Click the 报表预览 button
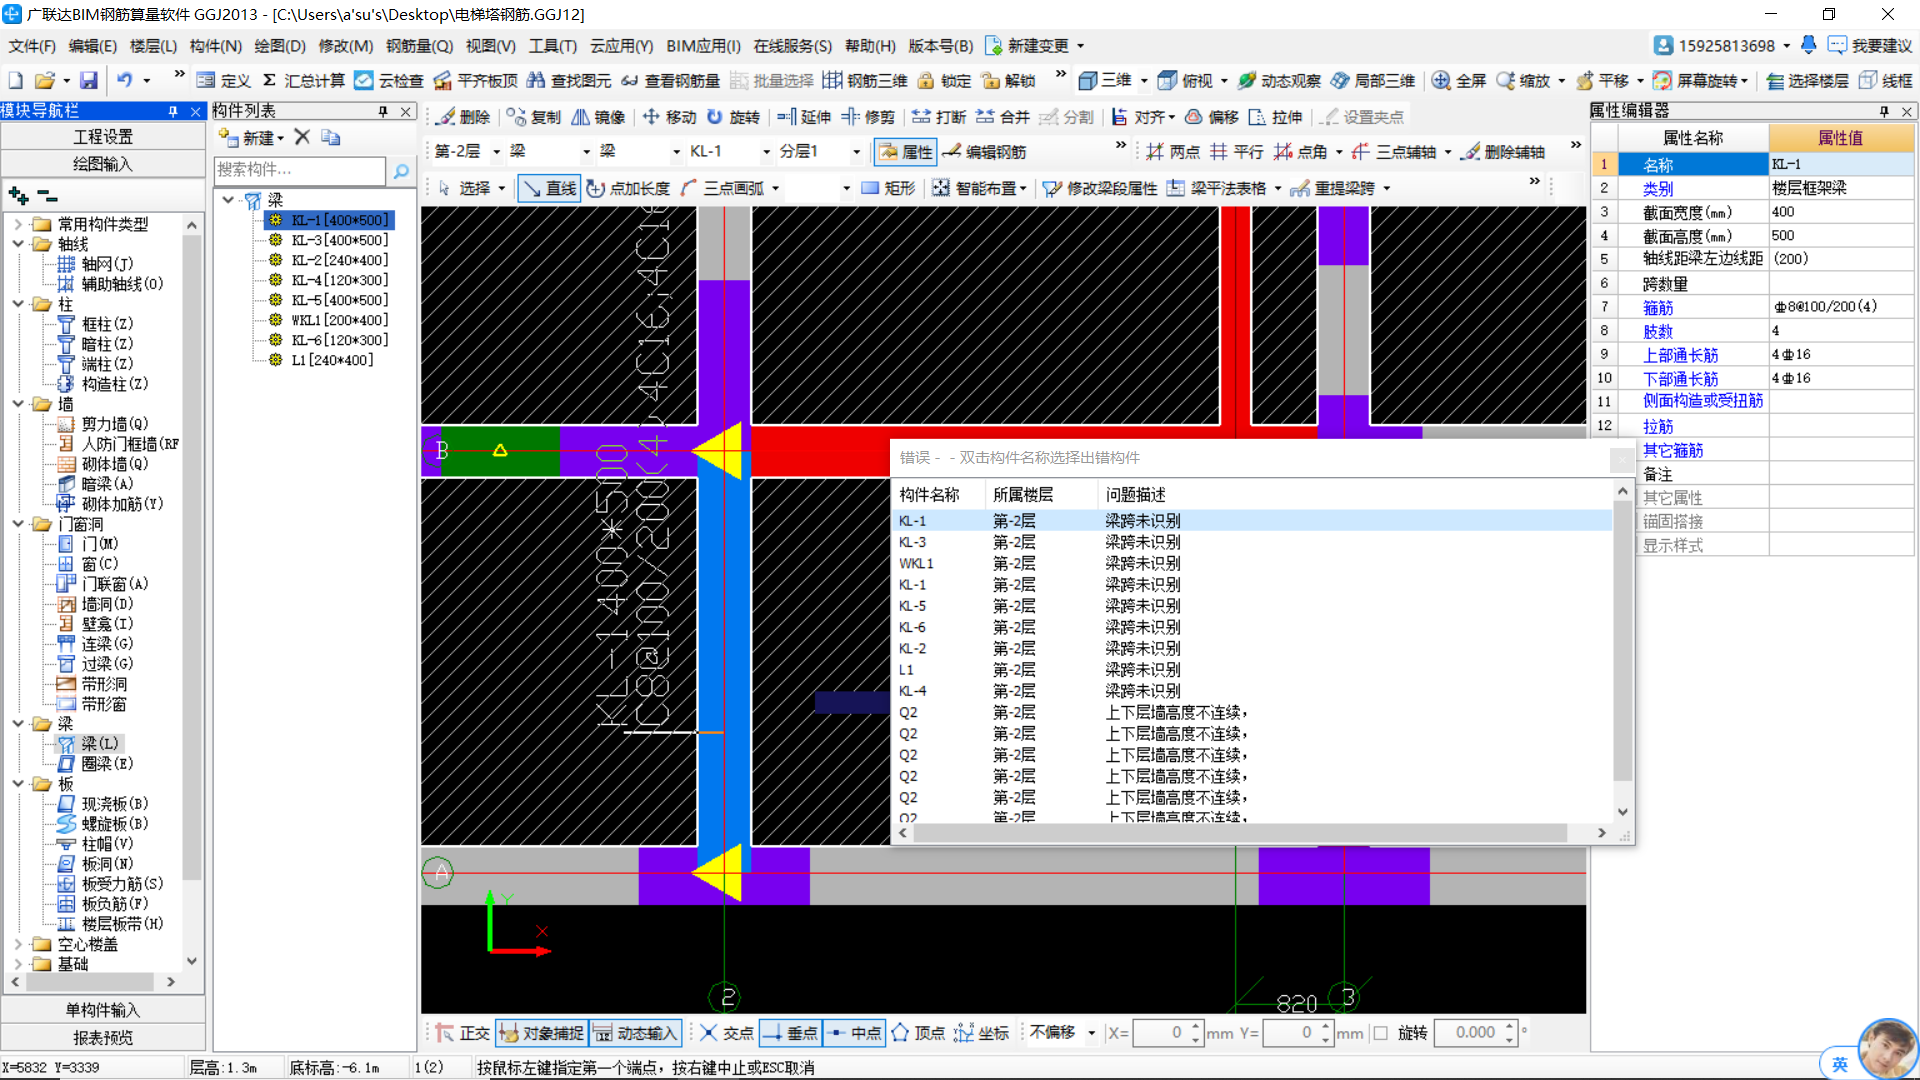 (103, 1038)
